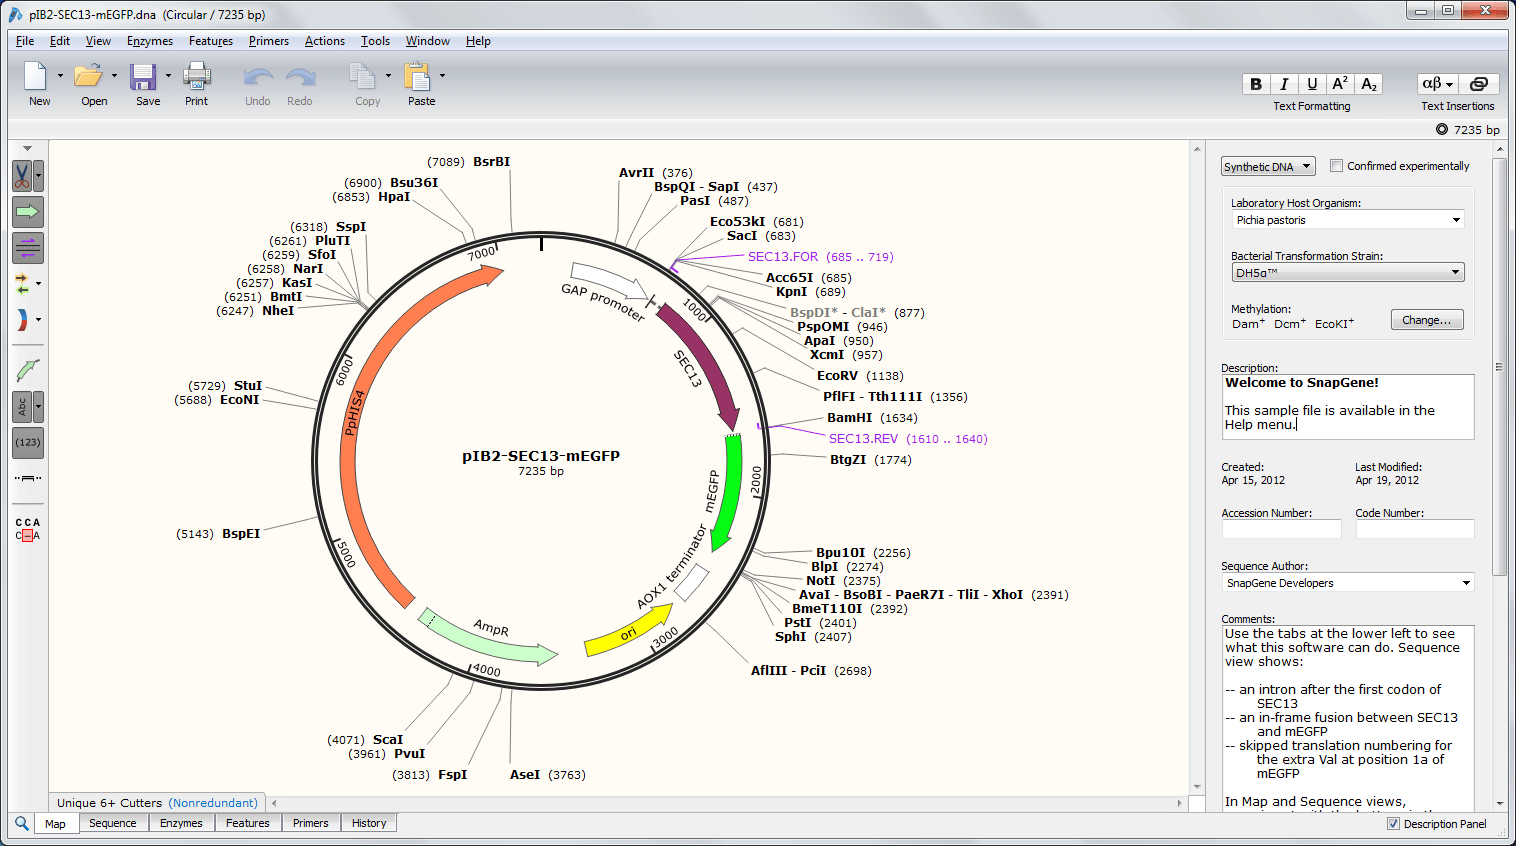Toggle the Abc label display icon
The width and height of the screenshot is (1516, 846).
(x=22, y=407)
